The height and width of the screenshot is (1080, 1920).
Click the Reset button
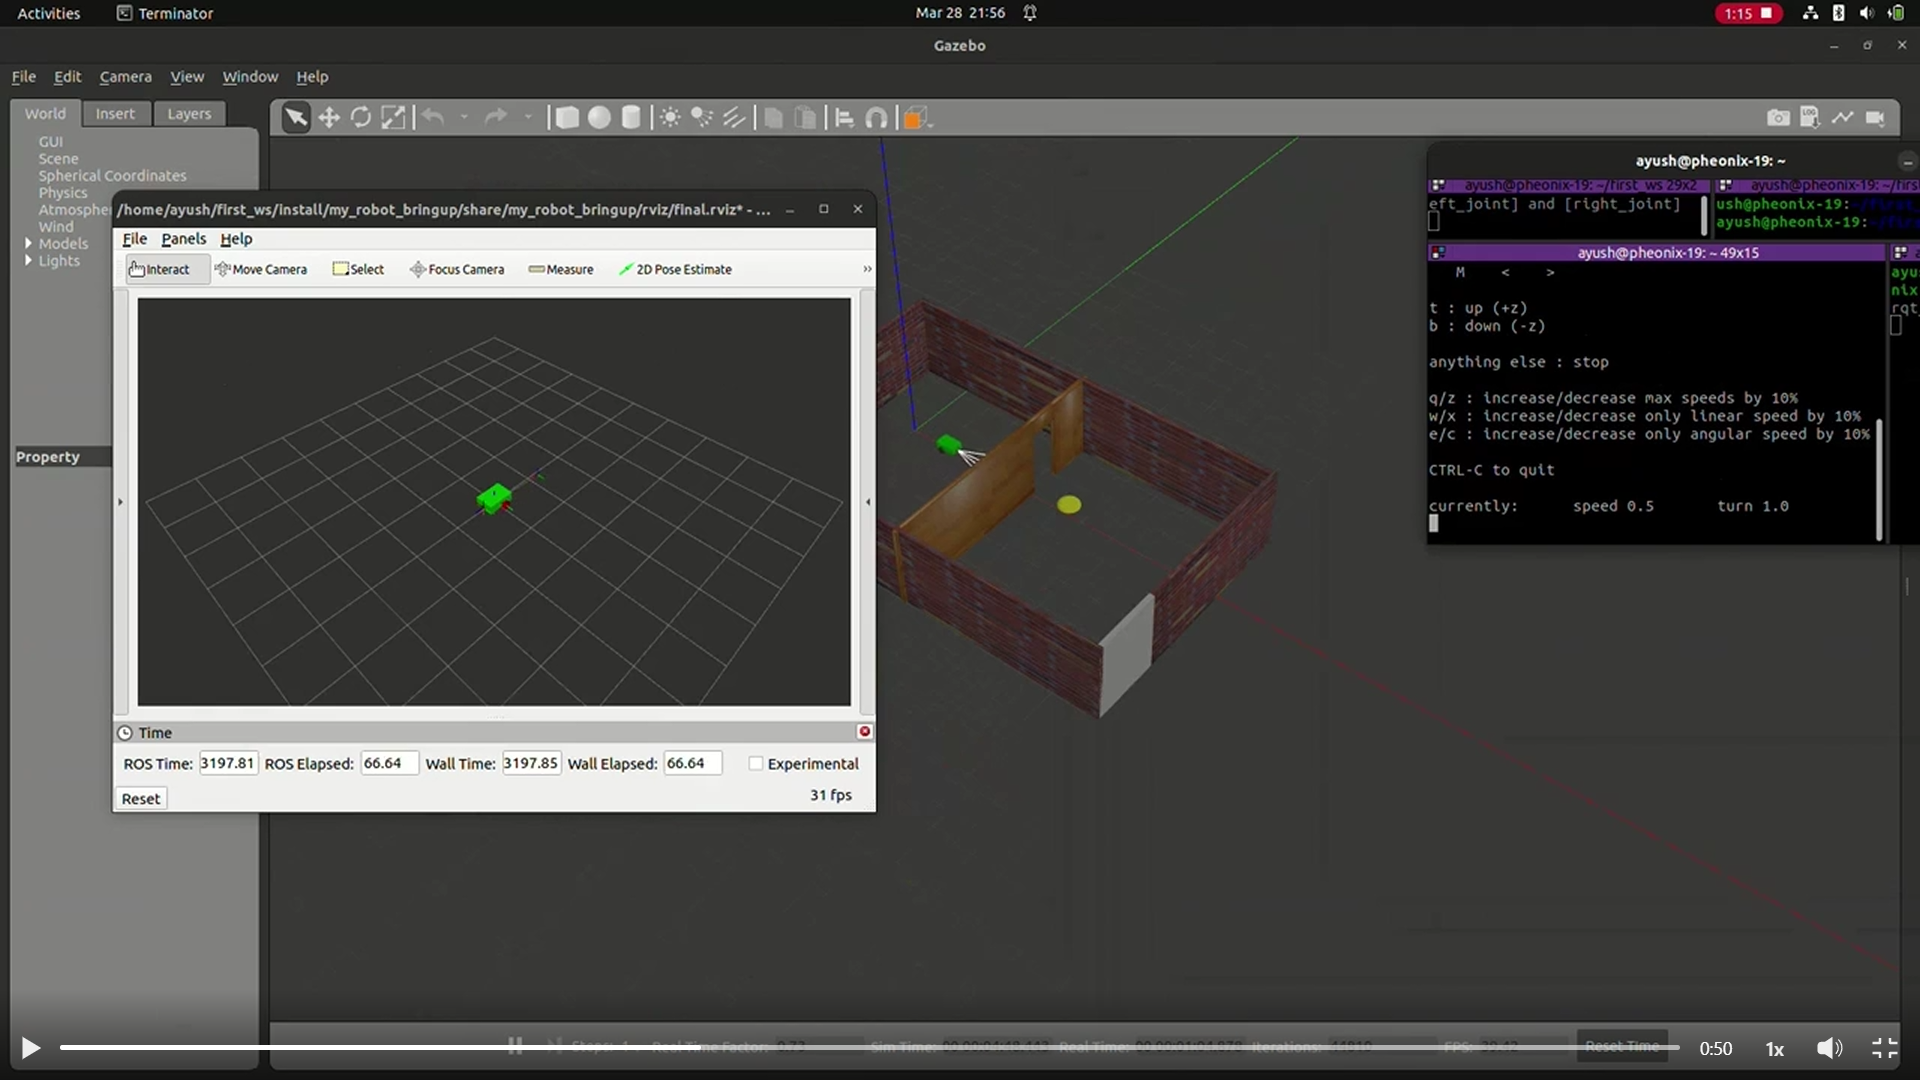tap(140, 798)
